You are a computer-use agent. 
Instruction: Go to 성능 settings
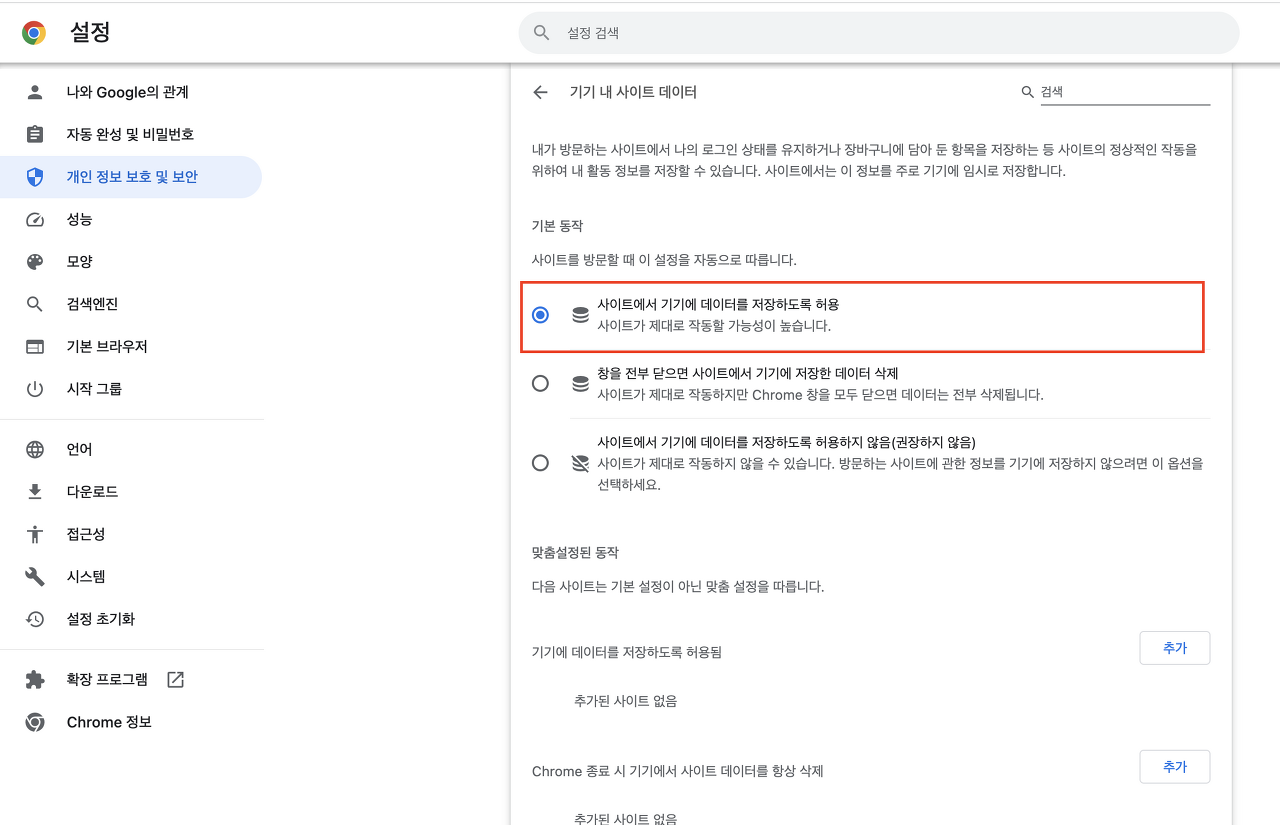131,219
